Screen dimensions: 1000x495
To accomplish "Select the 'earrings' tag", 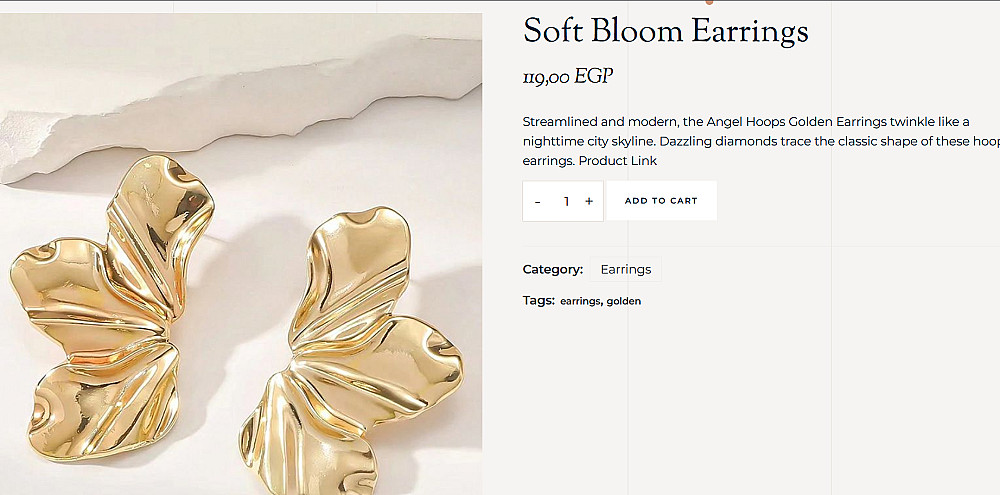I will coord(580,301).
